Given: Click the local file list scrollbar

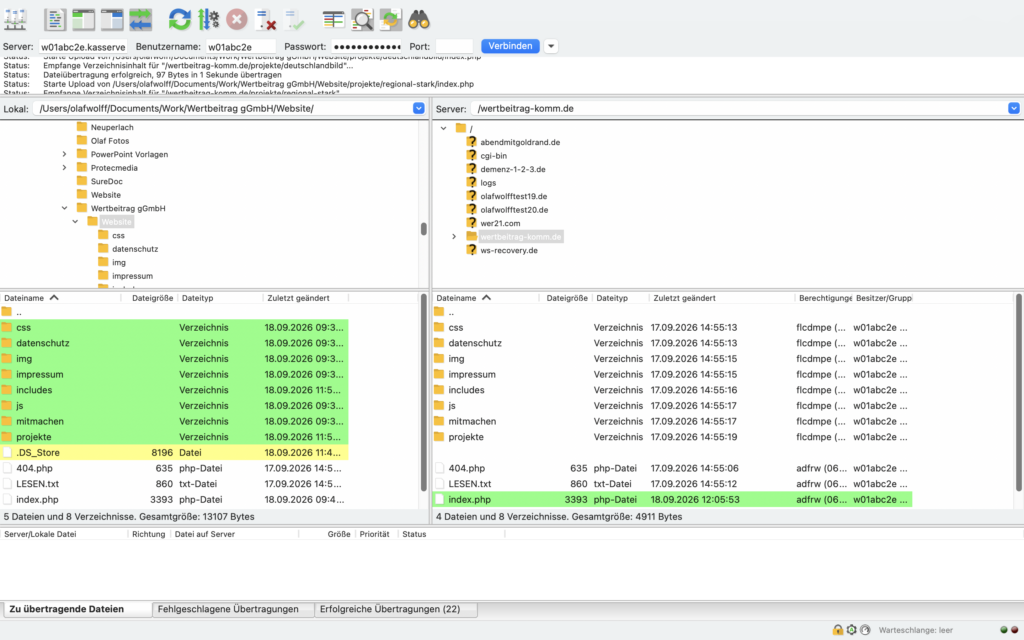Looking at the screenshot, I should [x=424, y=392].
